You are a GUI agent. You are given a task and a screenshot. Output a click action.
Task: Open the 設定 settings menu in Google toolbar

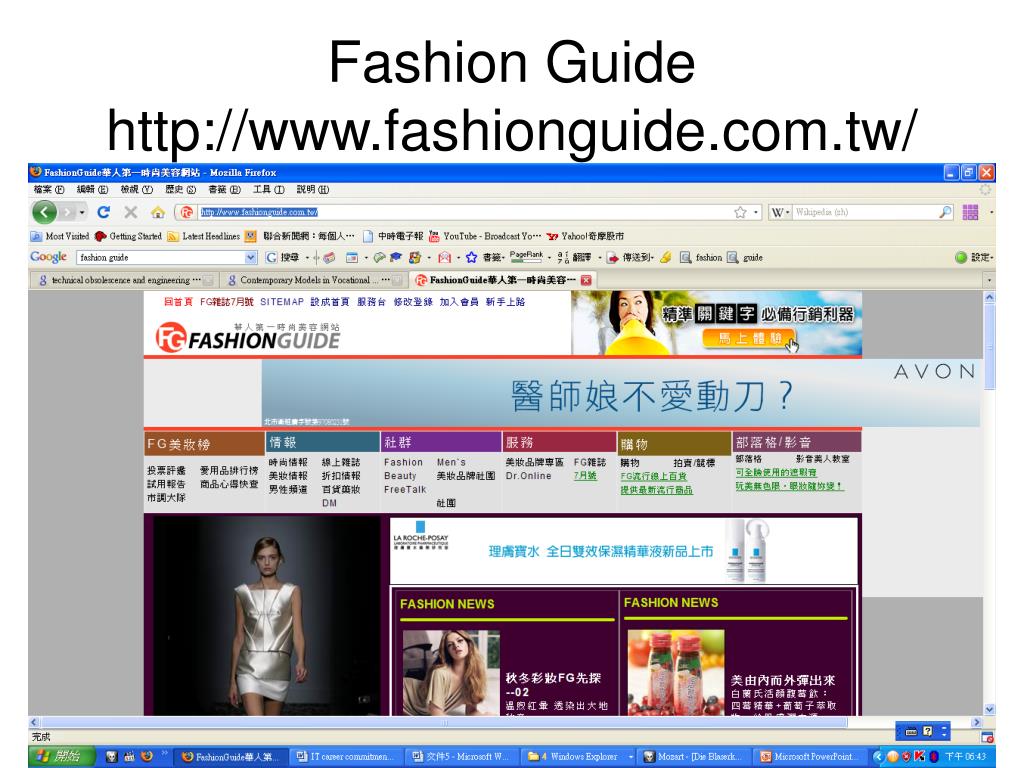974,257
